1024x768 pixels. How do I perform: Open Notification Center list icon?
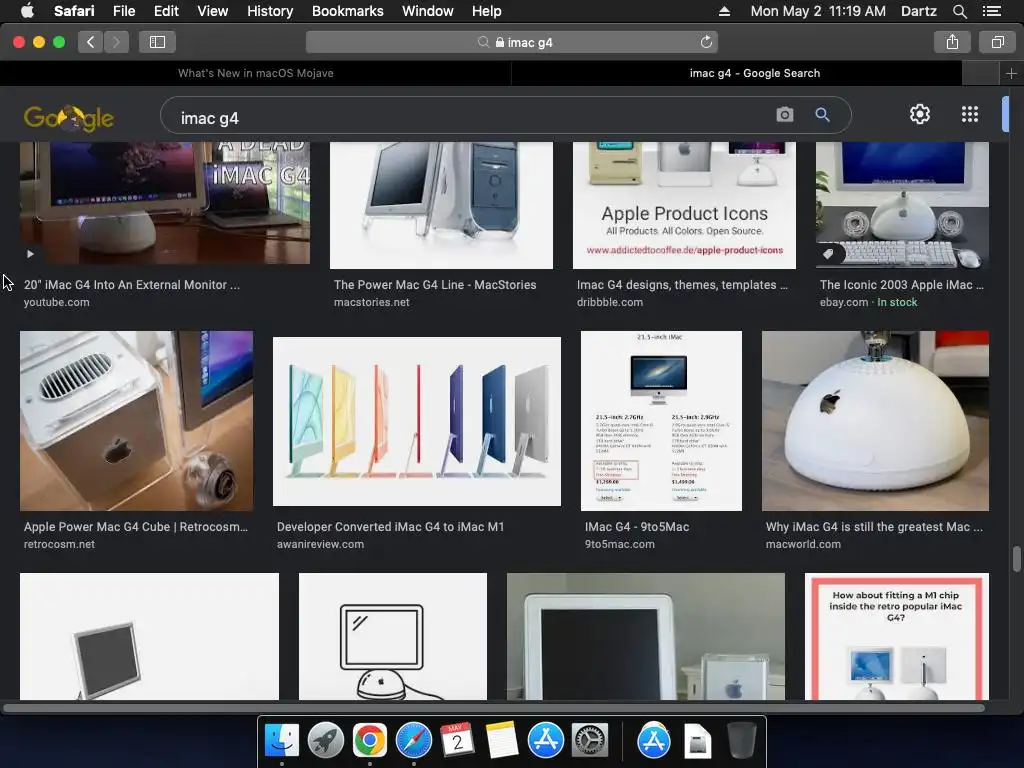tap(991, 11)
